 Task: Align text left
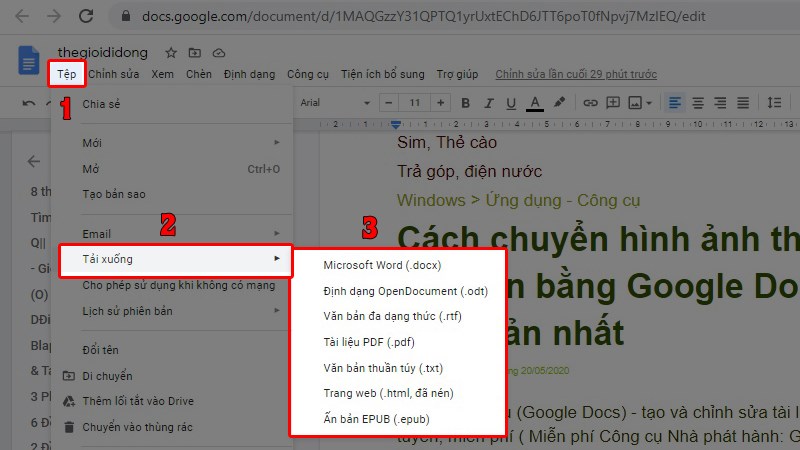[x=674, y=103]
